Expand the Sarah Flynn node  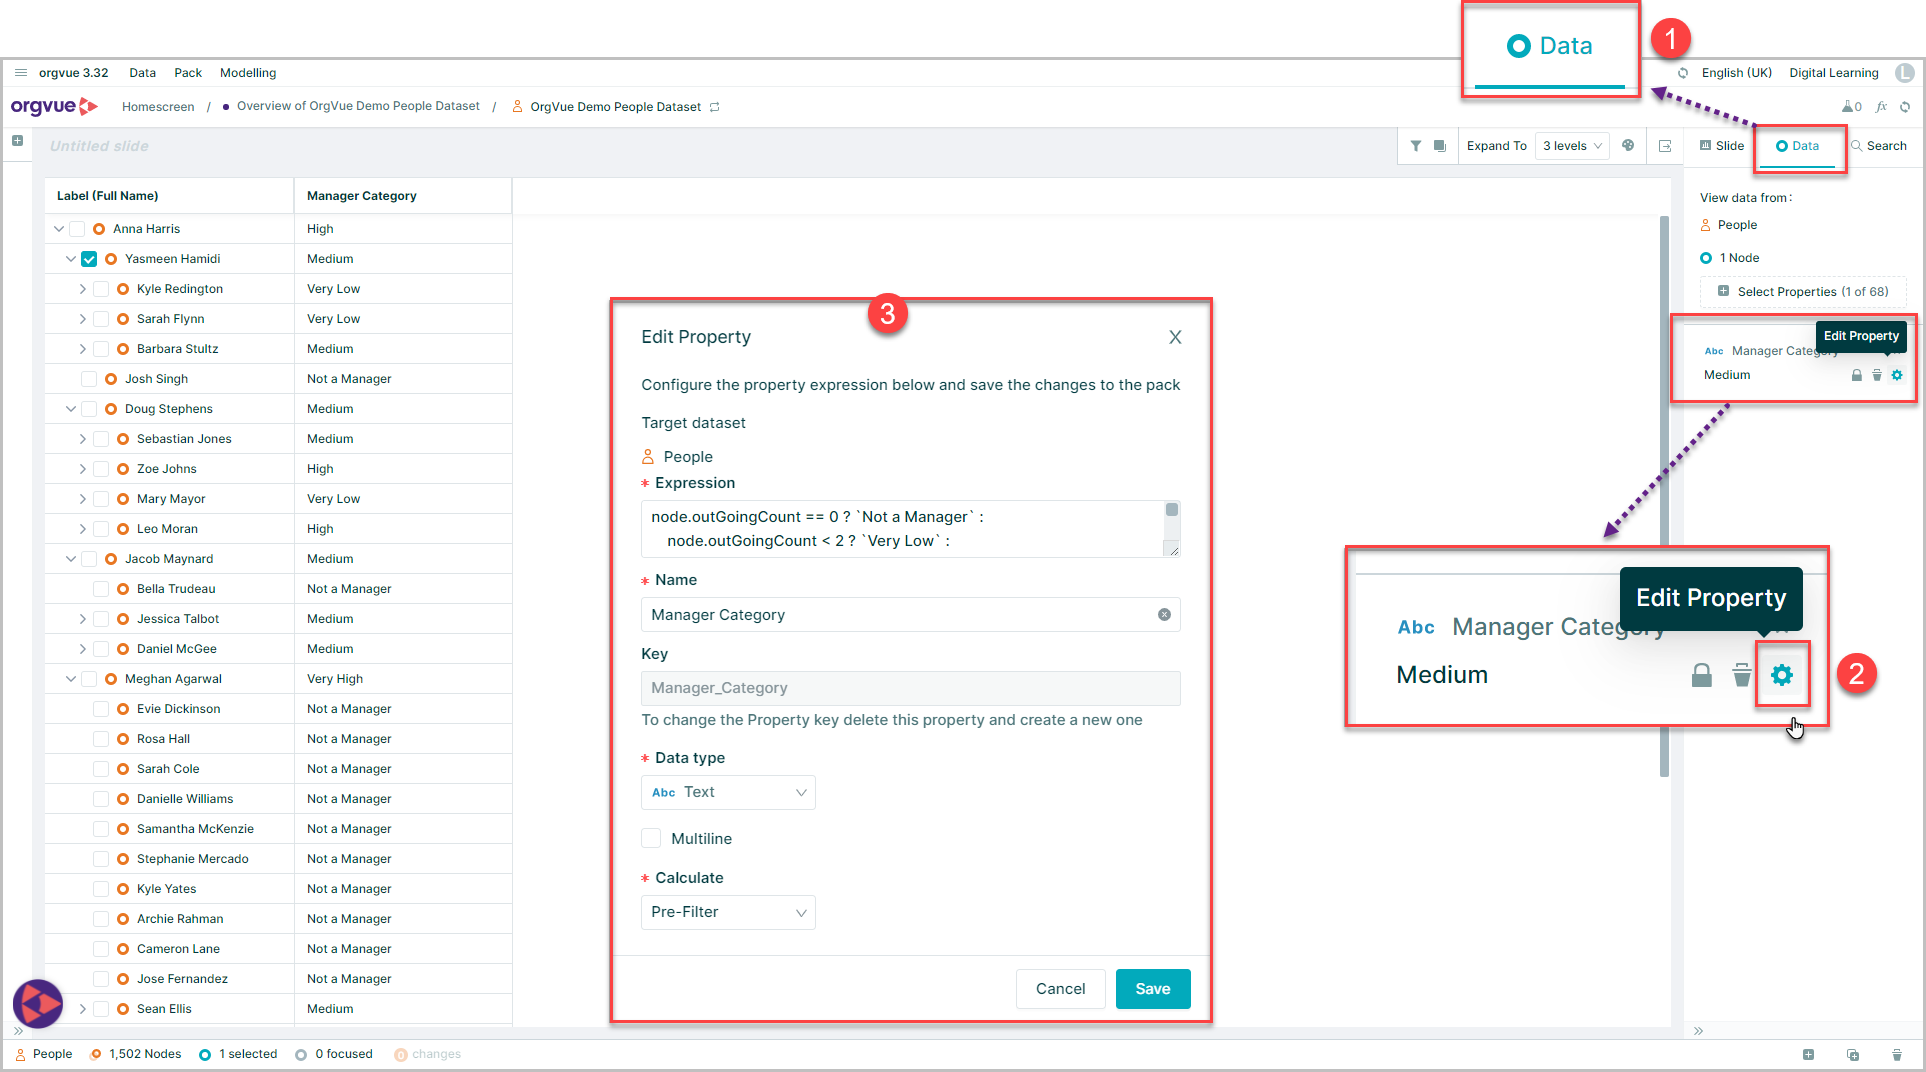click(82, 319)
